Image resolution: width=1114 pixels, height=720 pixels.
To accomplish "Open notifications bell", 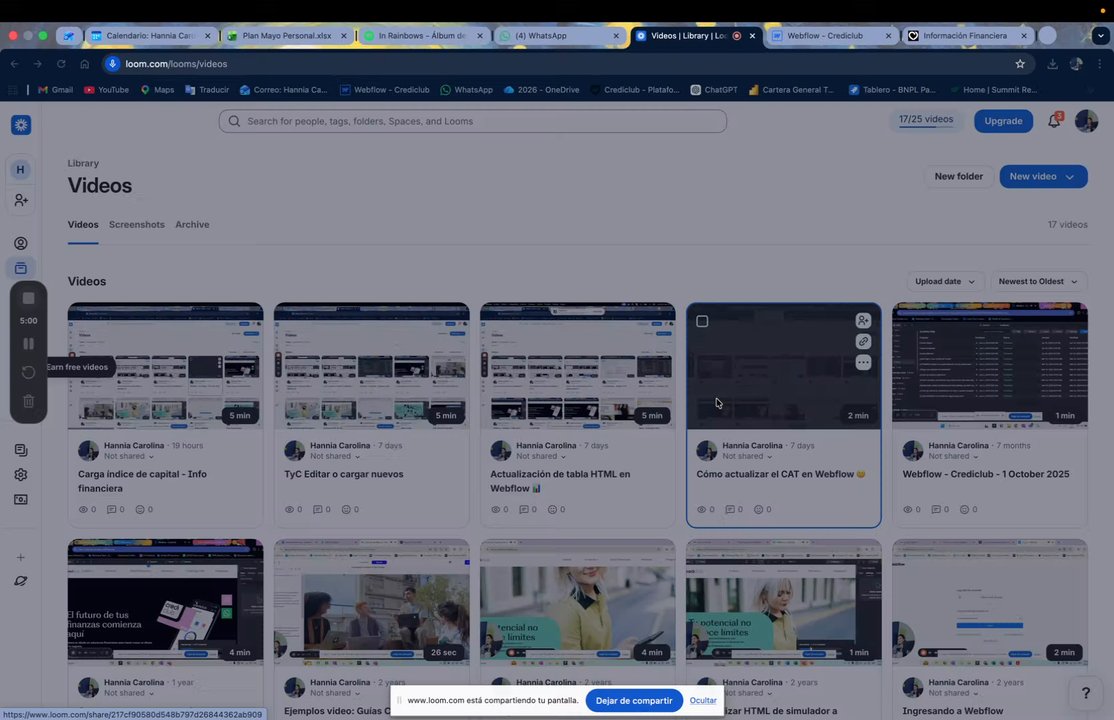I will pyautogui.click(x=1054, y=121).
